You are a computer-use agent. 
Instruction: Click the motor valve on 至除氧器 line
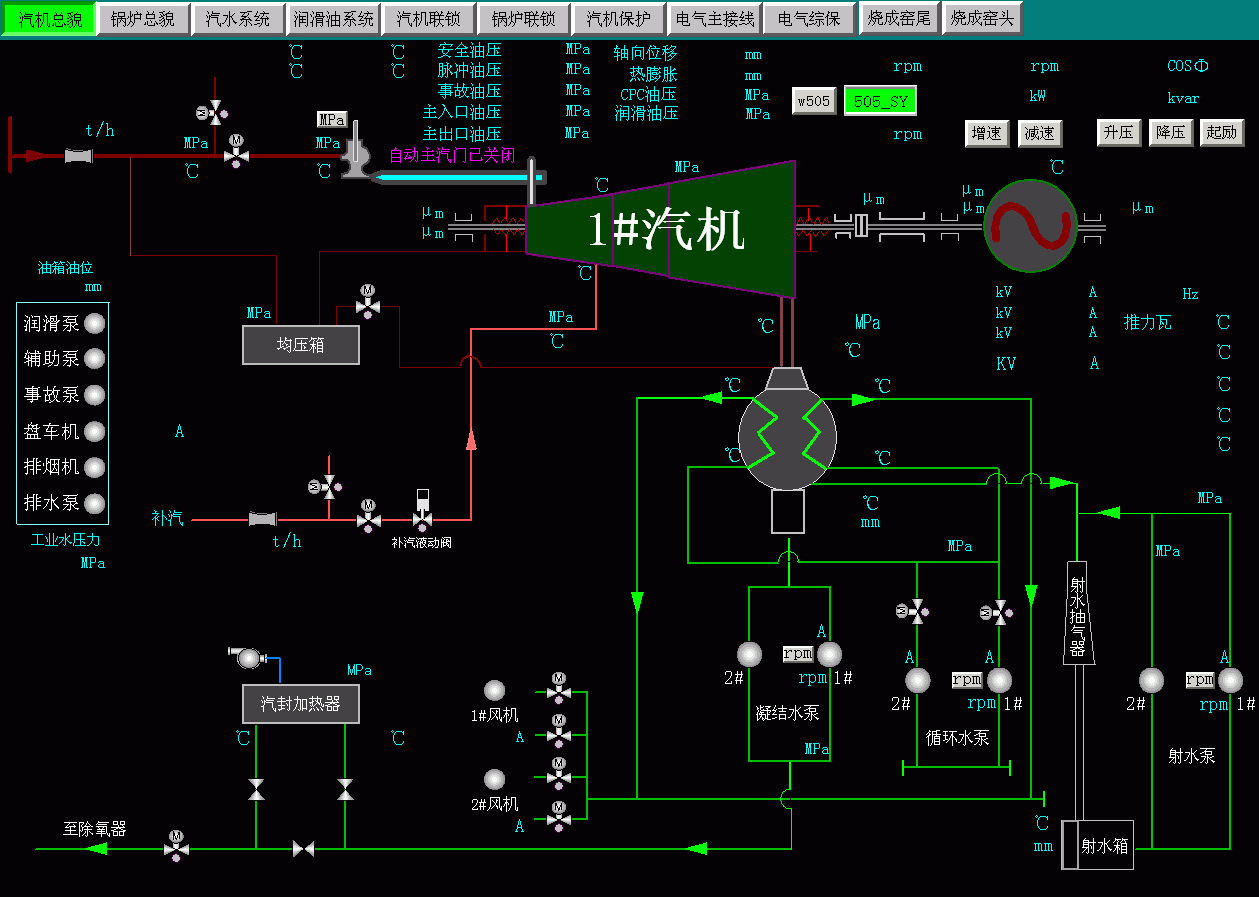click(176, 845)
